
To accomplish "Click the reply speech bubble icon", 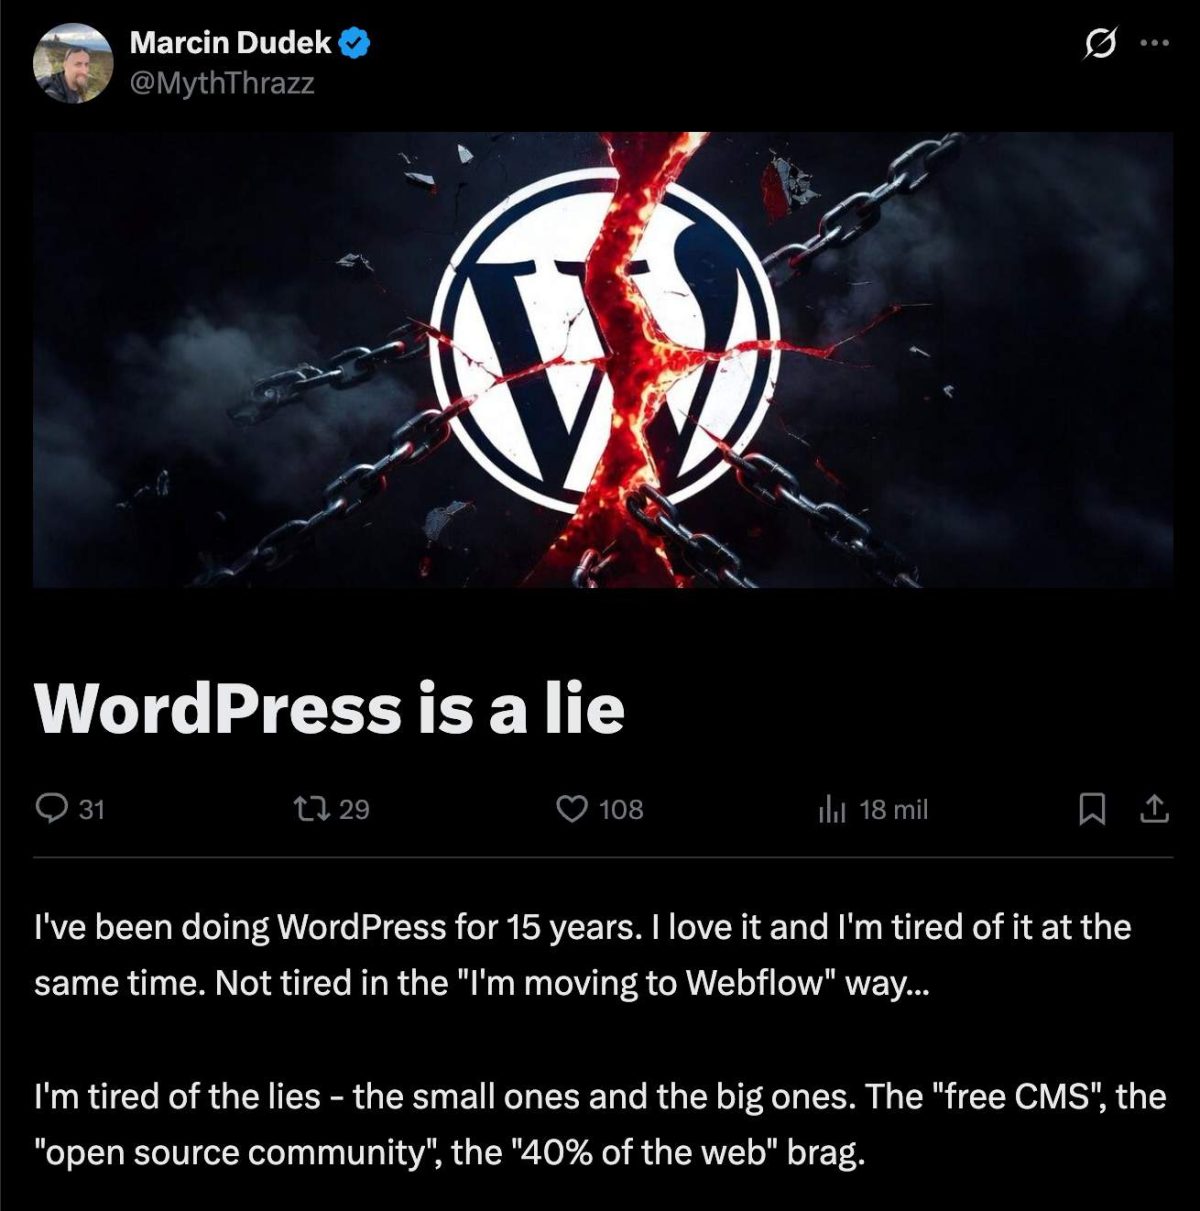I will [51, 808].
